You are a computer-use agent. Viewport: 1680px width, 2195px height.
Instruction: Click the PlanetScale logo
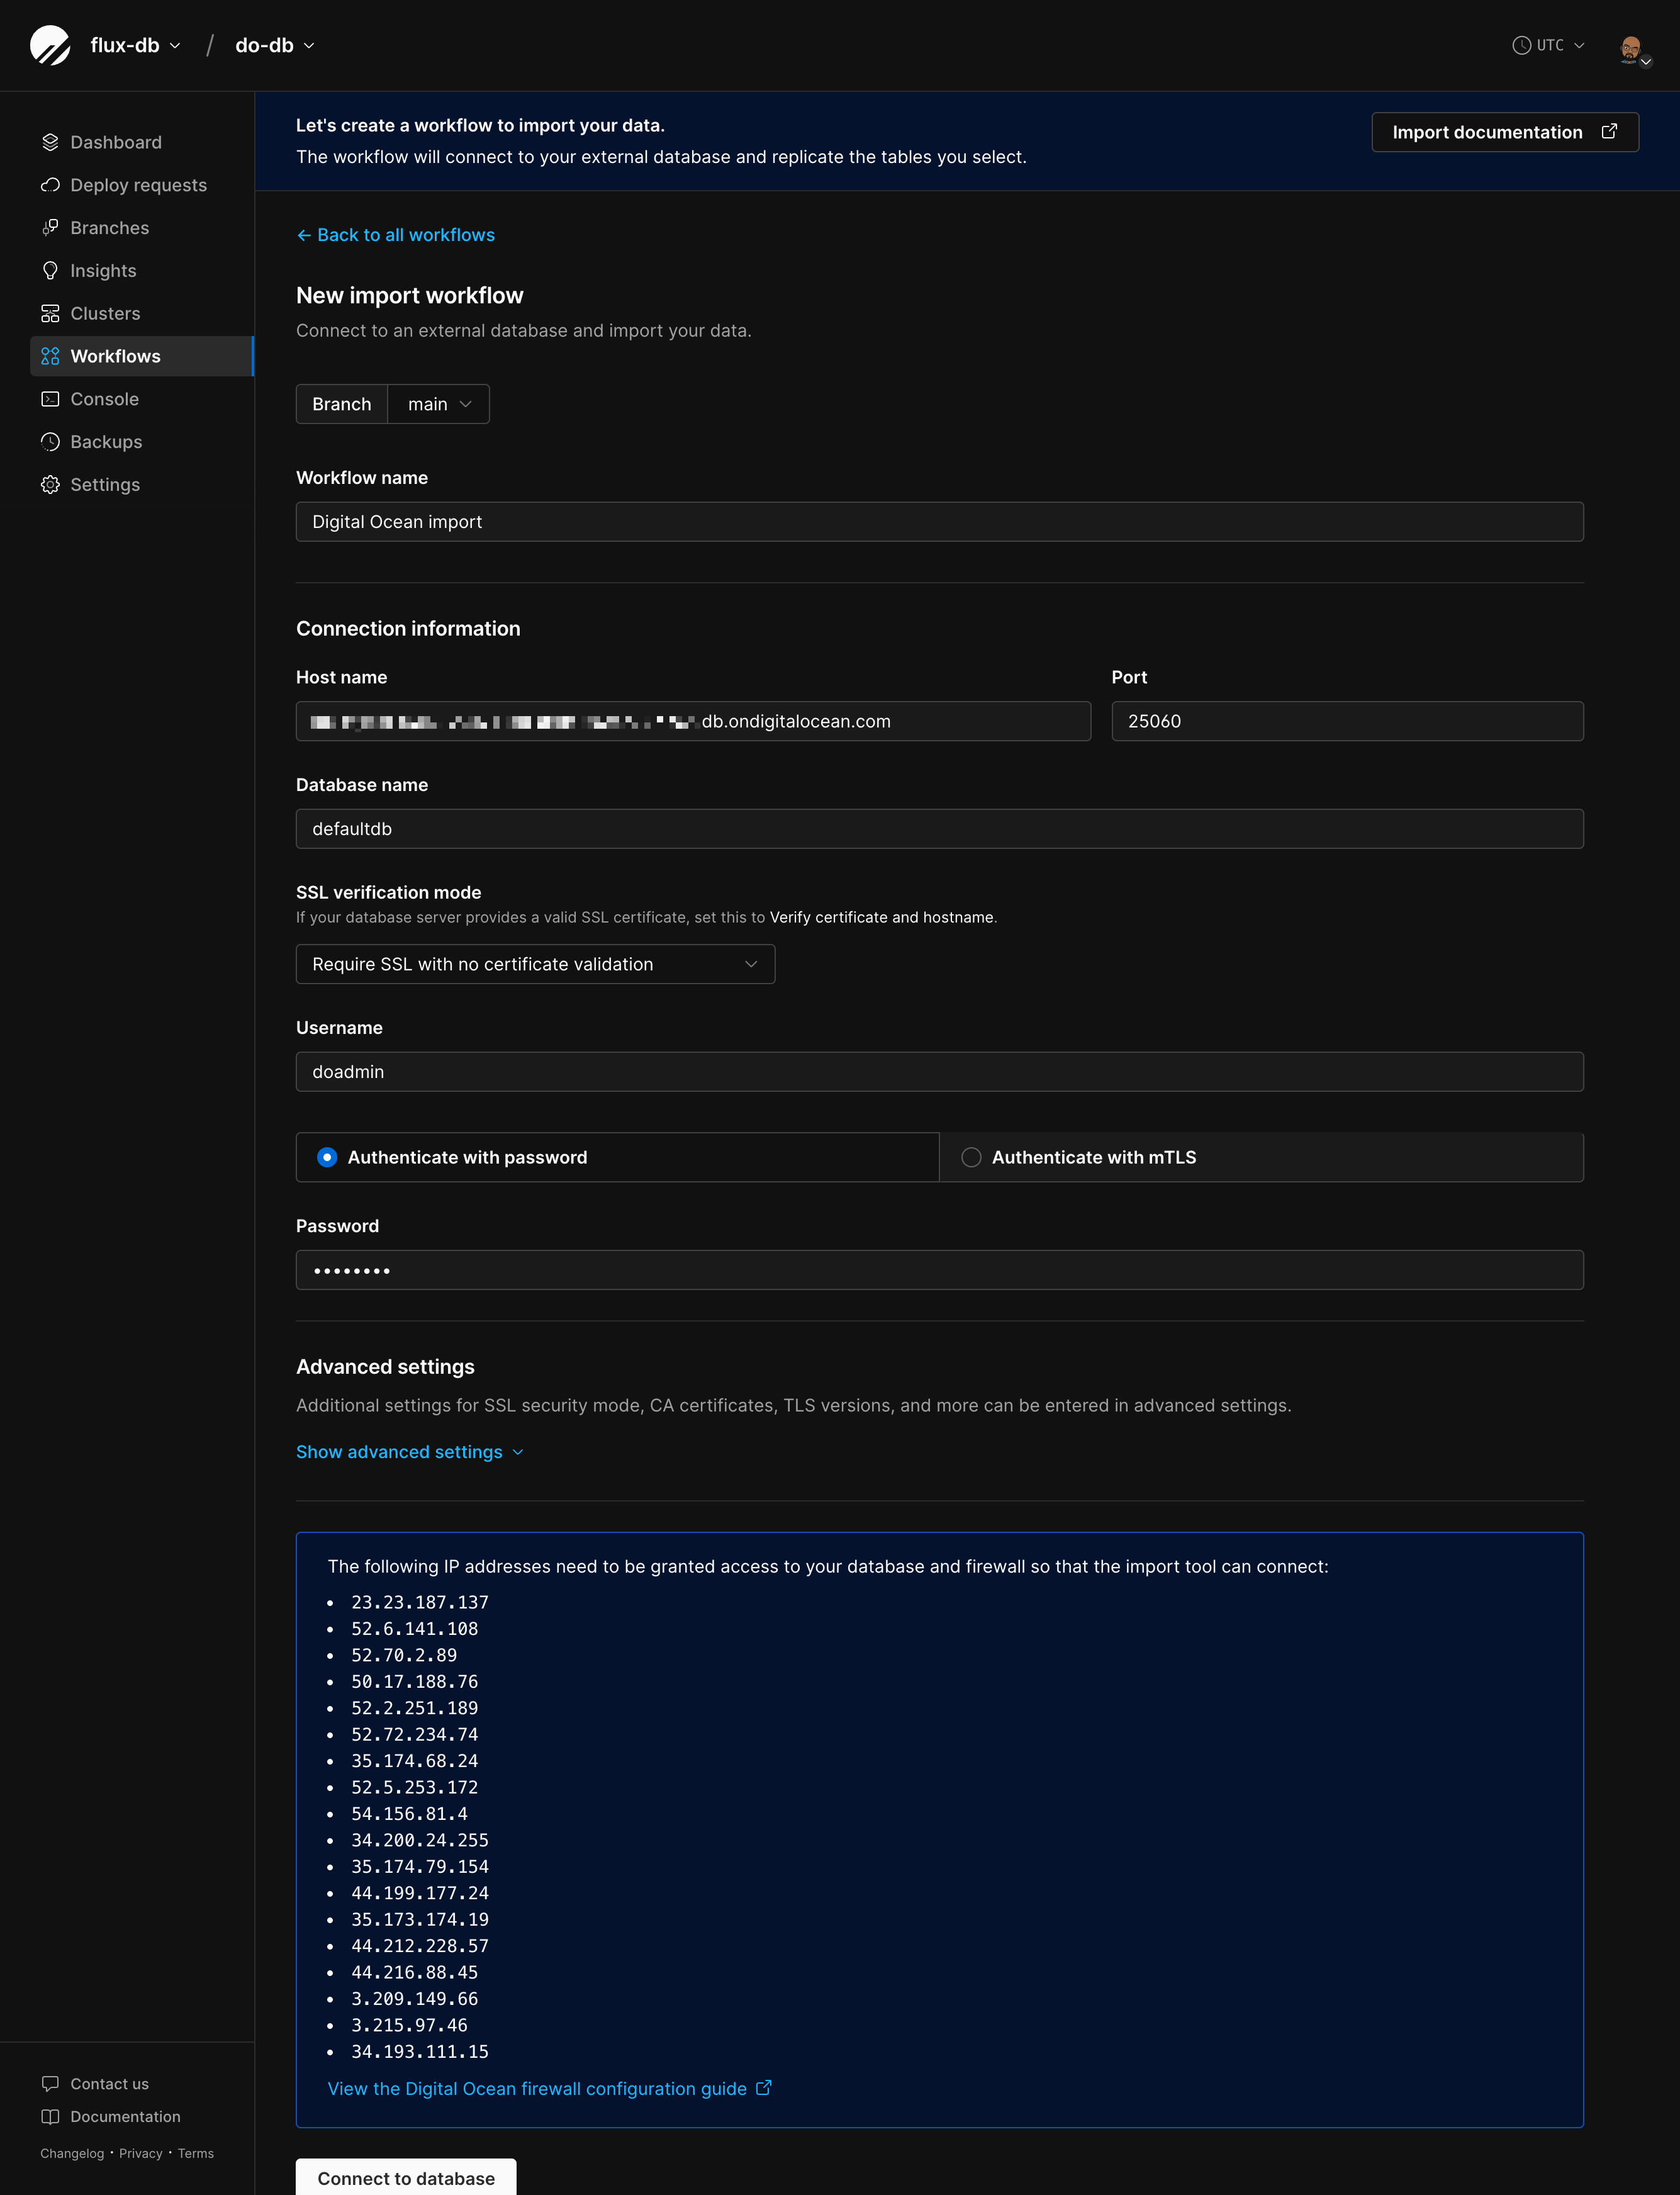pyautogui.click(x=48, y=44)
